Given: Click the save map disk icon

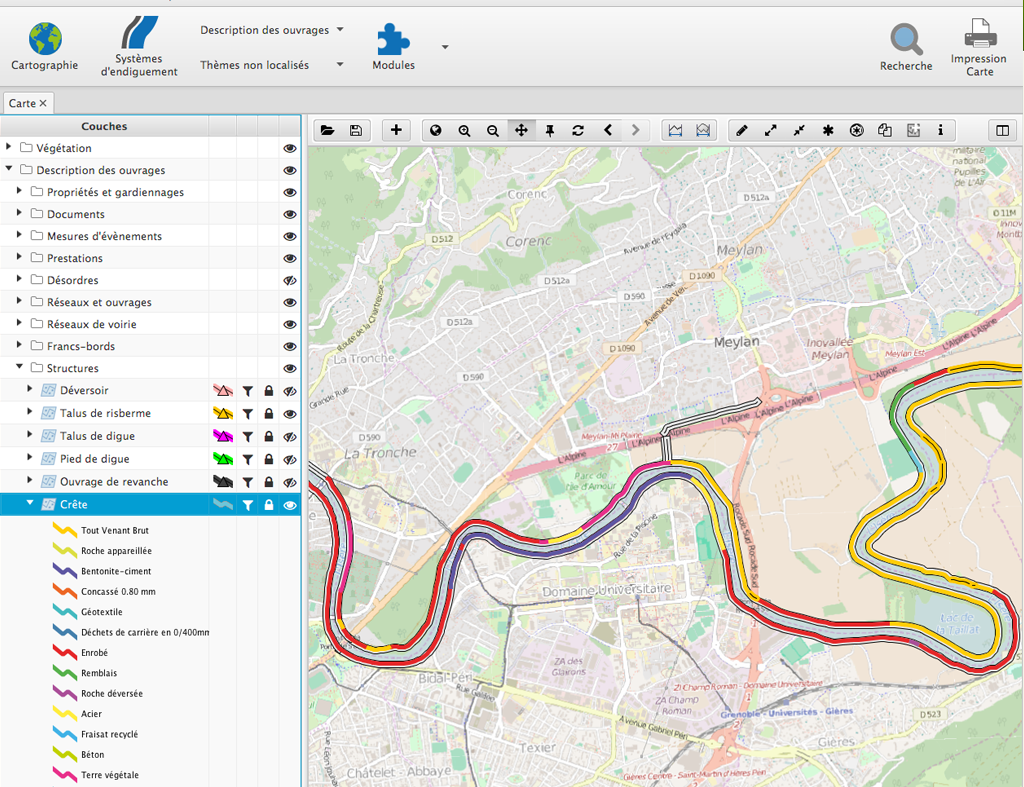Looking at the screenshot, I should 355,130.
